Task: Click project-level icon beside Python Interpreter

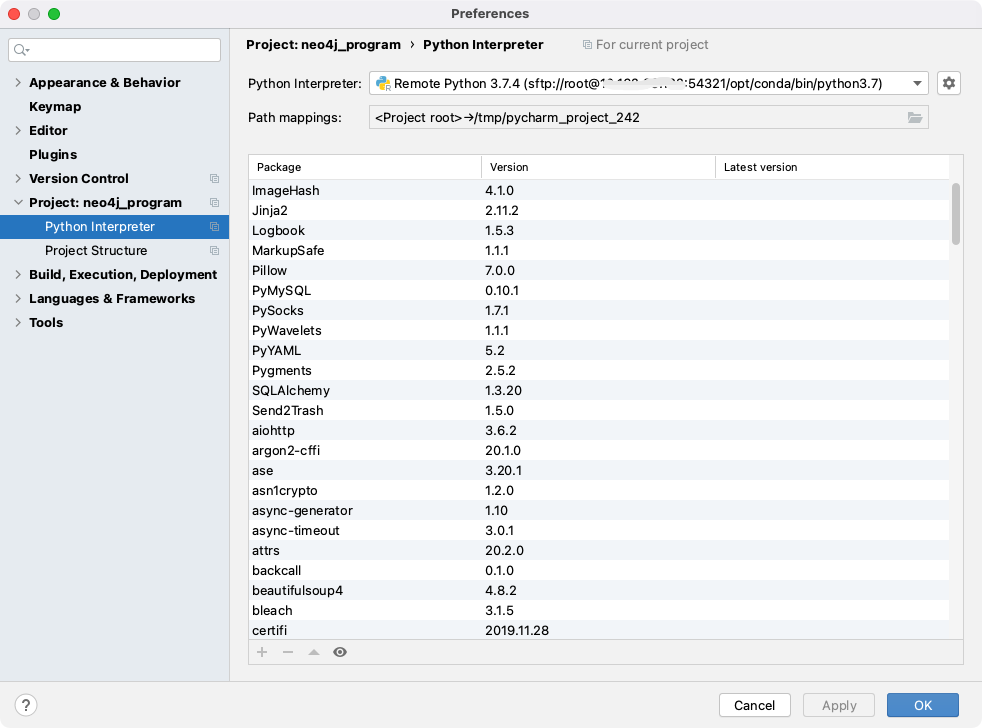Action: click(214, 226)
